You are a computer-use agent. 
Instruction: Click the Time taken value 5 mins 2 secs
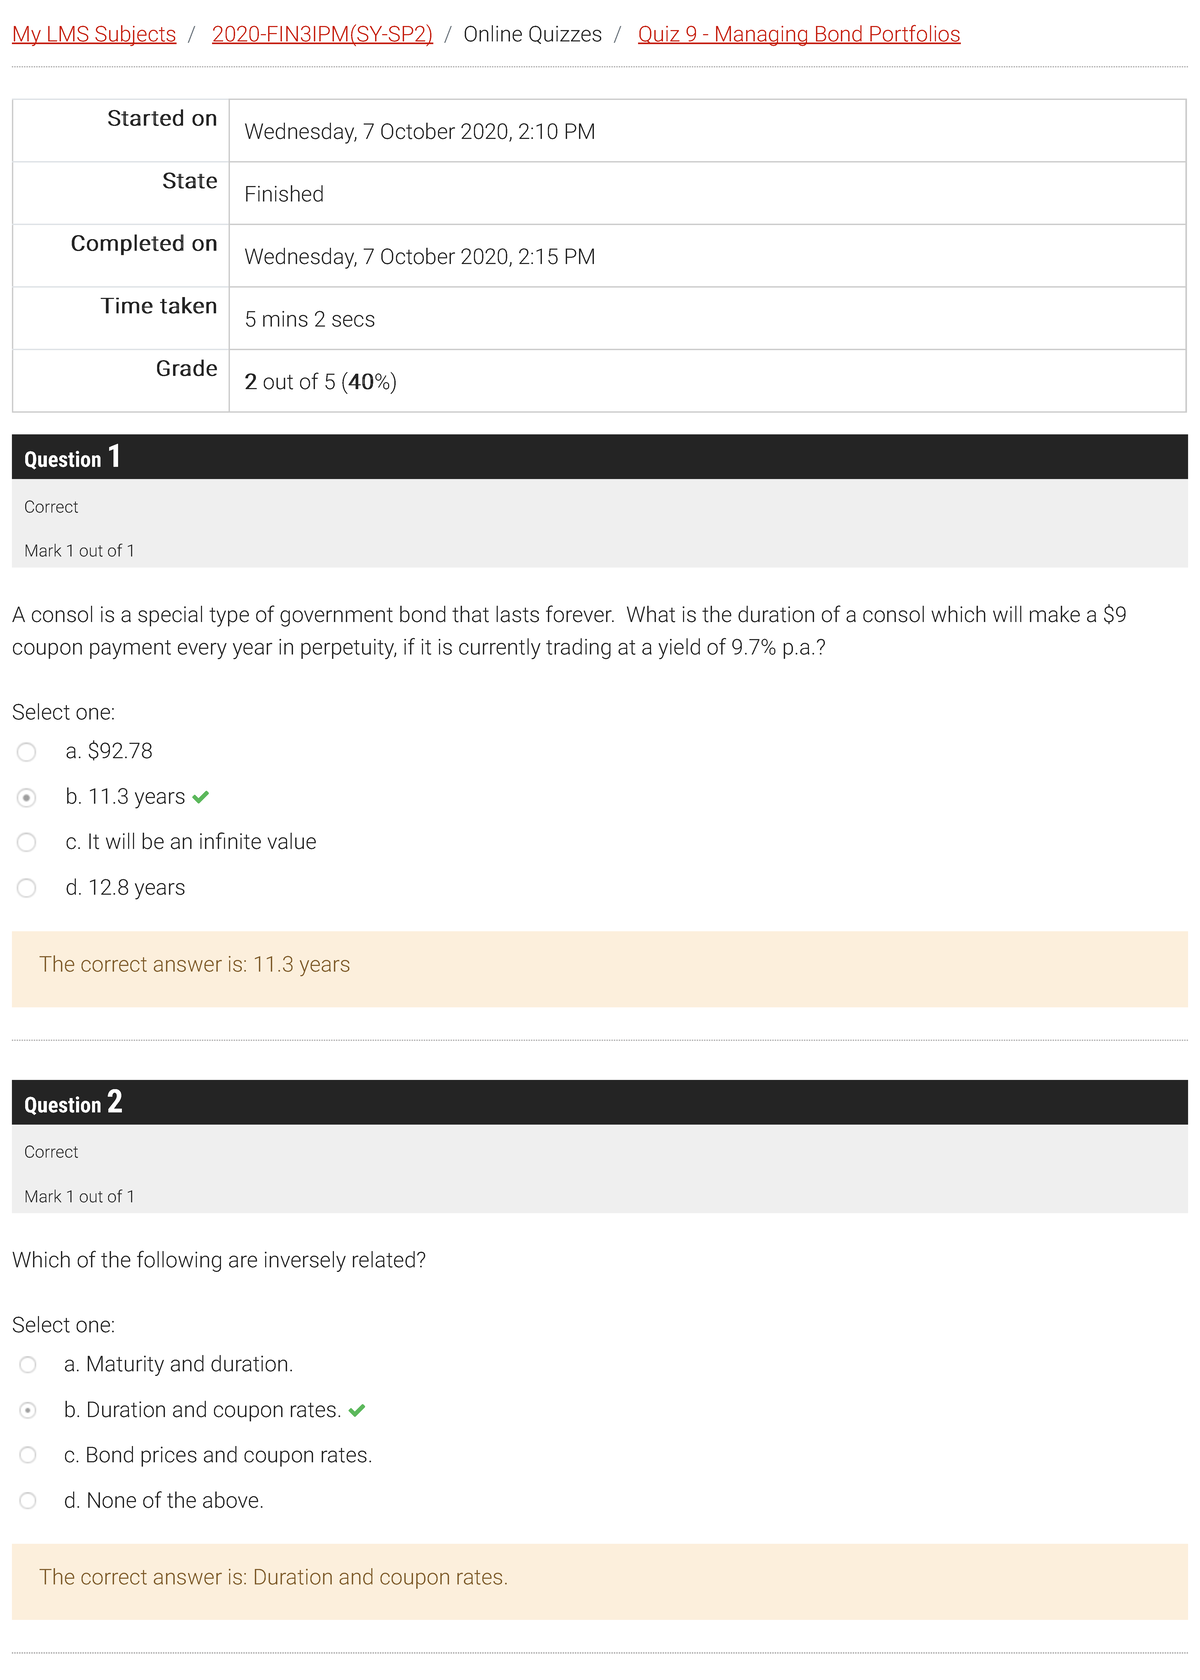click(310, 319)
